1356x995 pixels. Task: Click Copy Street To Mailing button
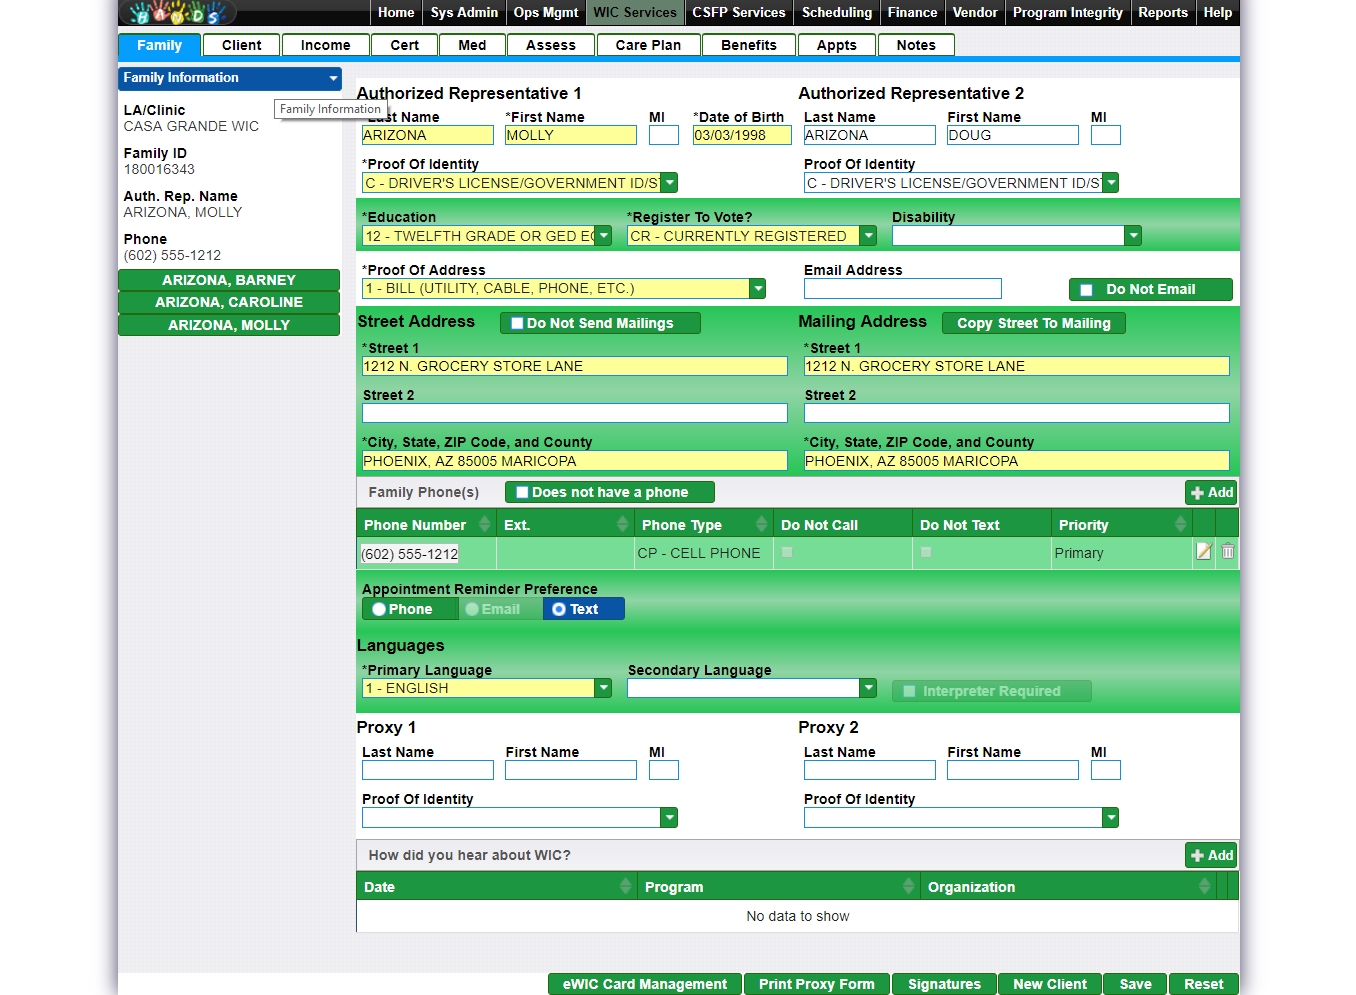[x=1033, y=323]
